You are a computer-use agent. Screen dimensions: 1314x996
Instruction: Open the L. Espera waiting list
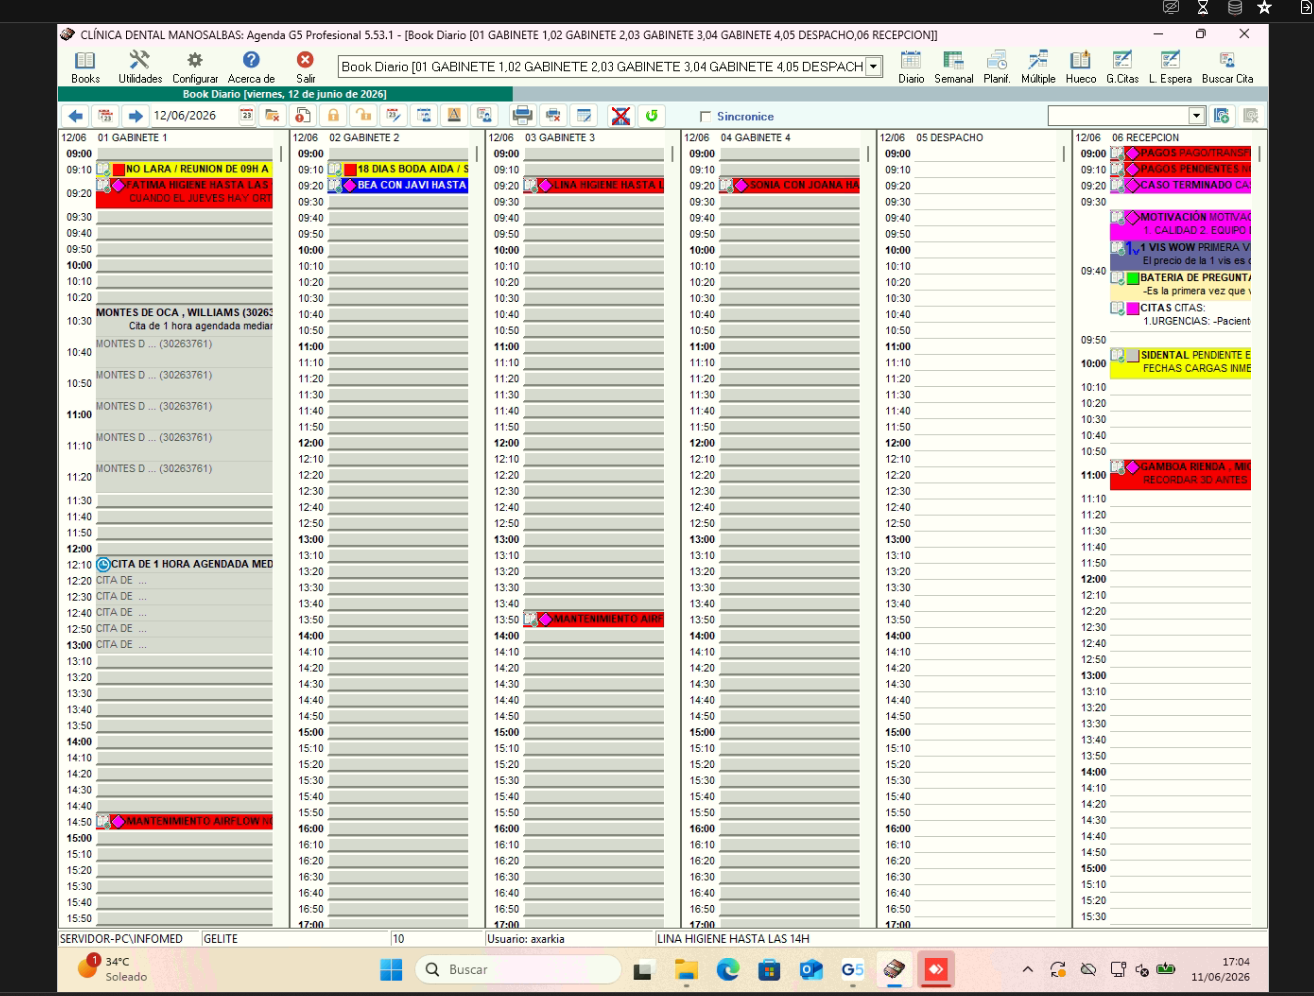point(1170,67)
